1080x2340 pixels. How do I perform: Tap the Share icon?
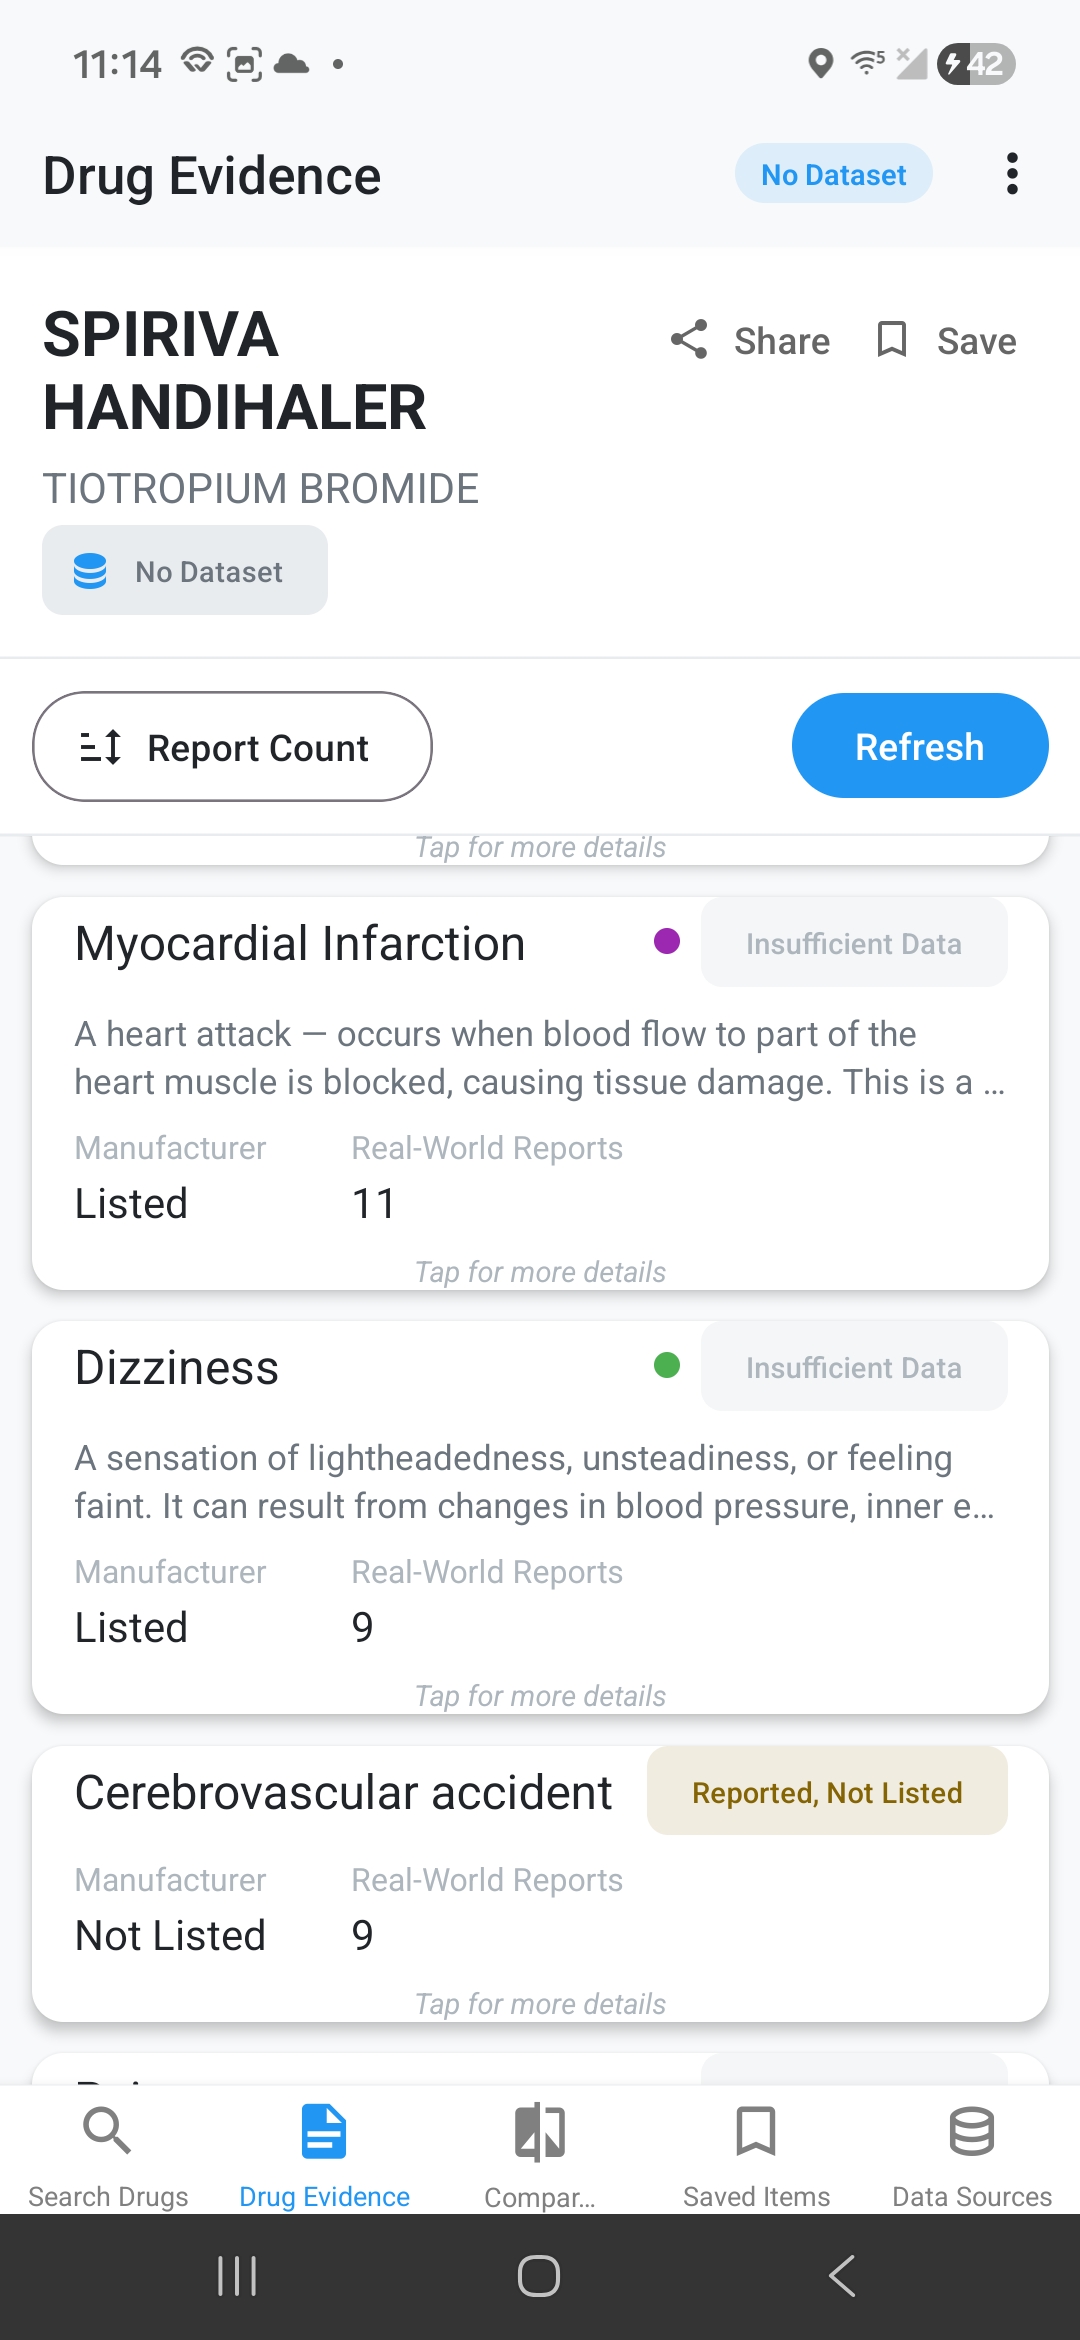(689, 340)
